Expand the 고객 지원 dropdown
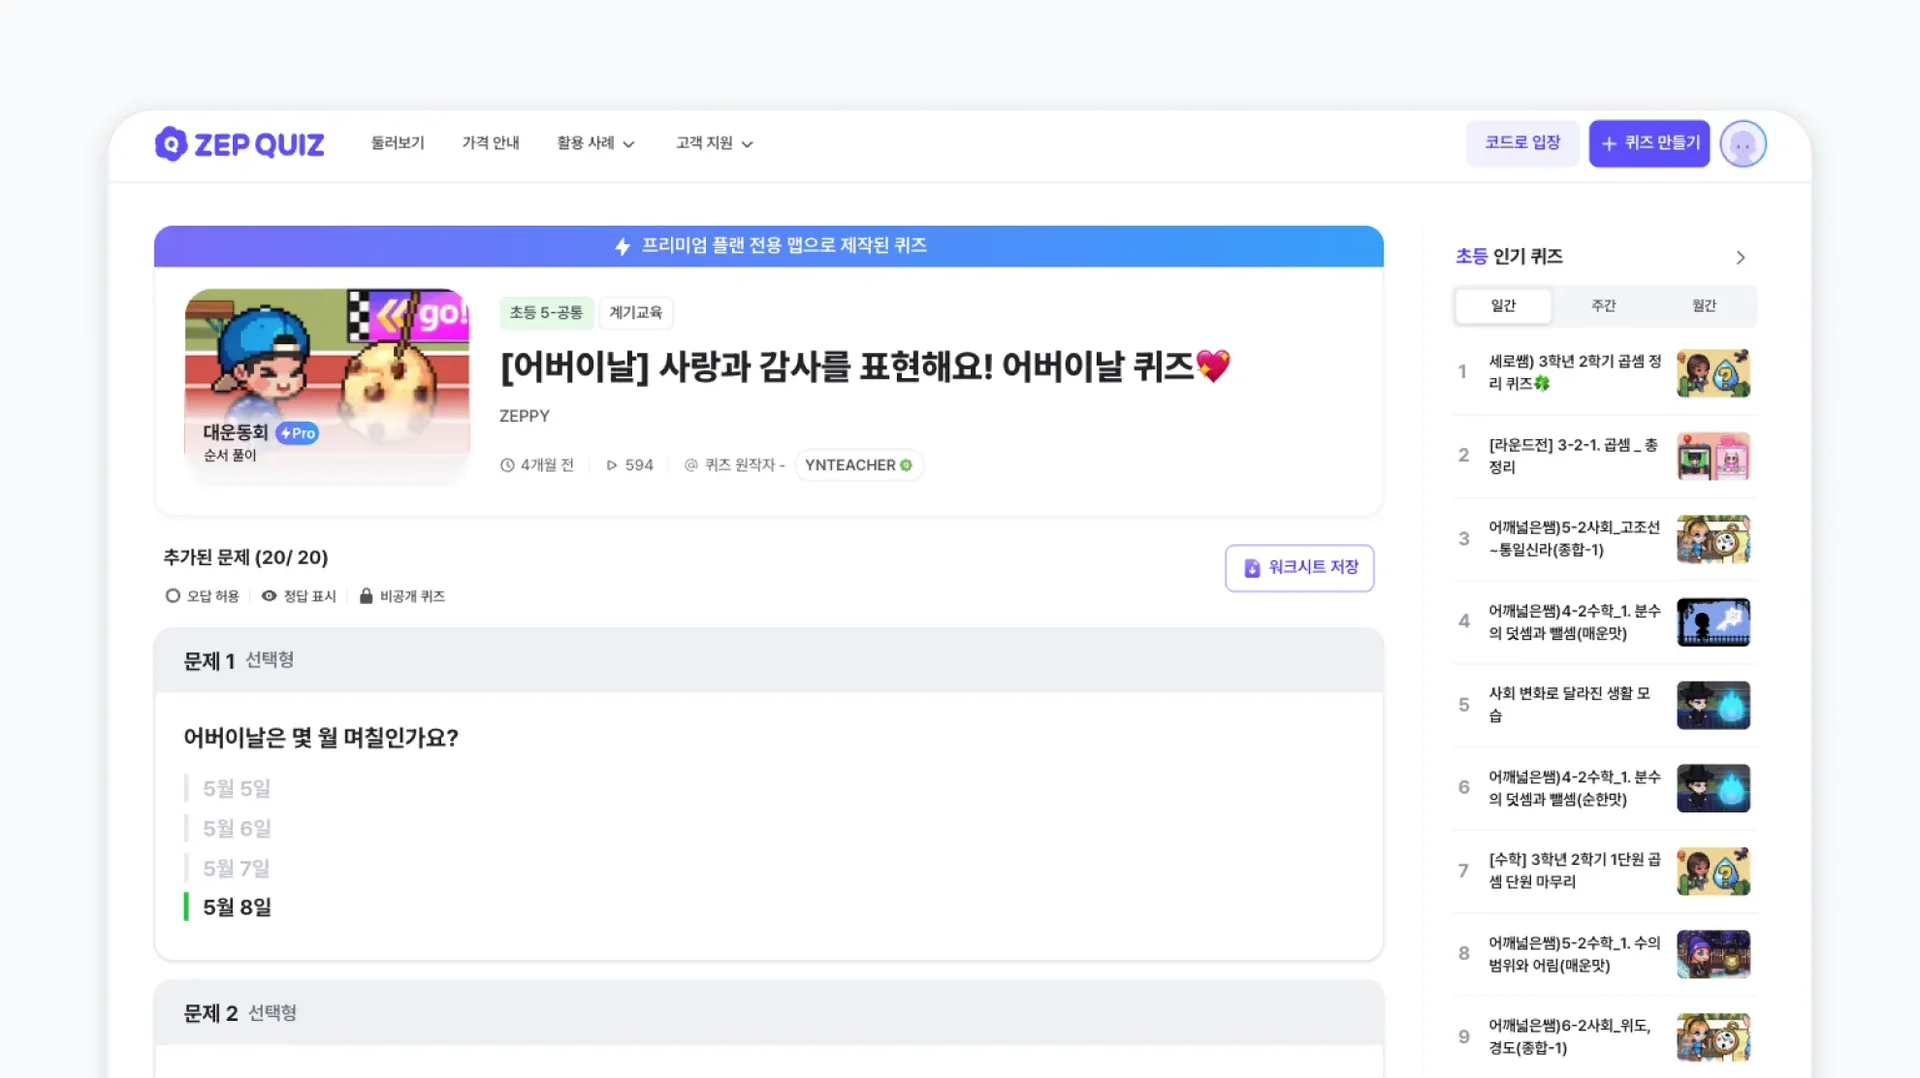This screenshot has height=1078, width=1920. coord(713,143)
